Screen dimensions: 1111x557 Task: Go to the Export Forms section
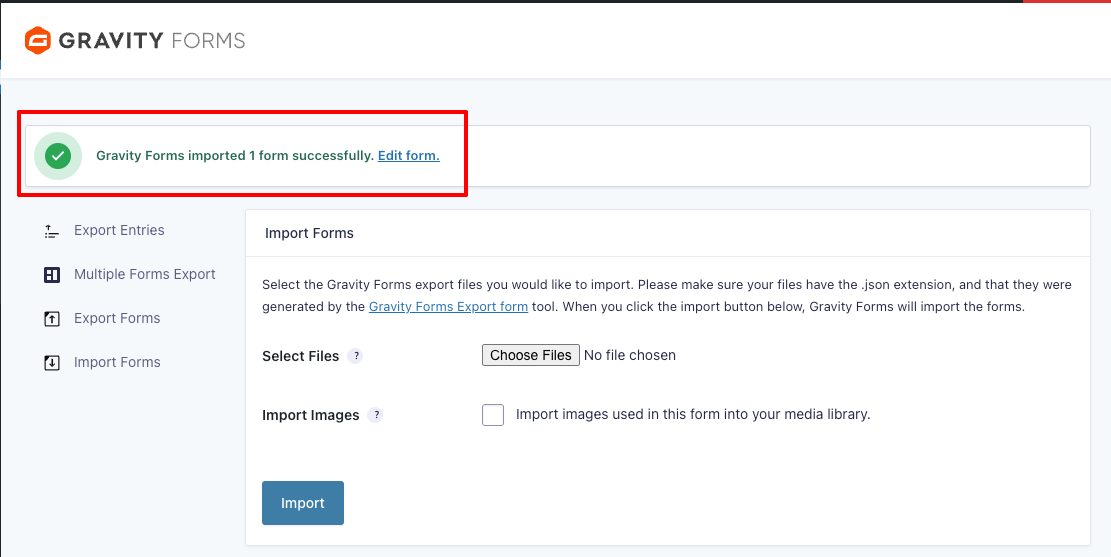[x=117, y=318]
